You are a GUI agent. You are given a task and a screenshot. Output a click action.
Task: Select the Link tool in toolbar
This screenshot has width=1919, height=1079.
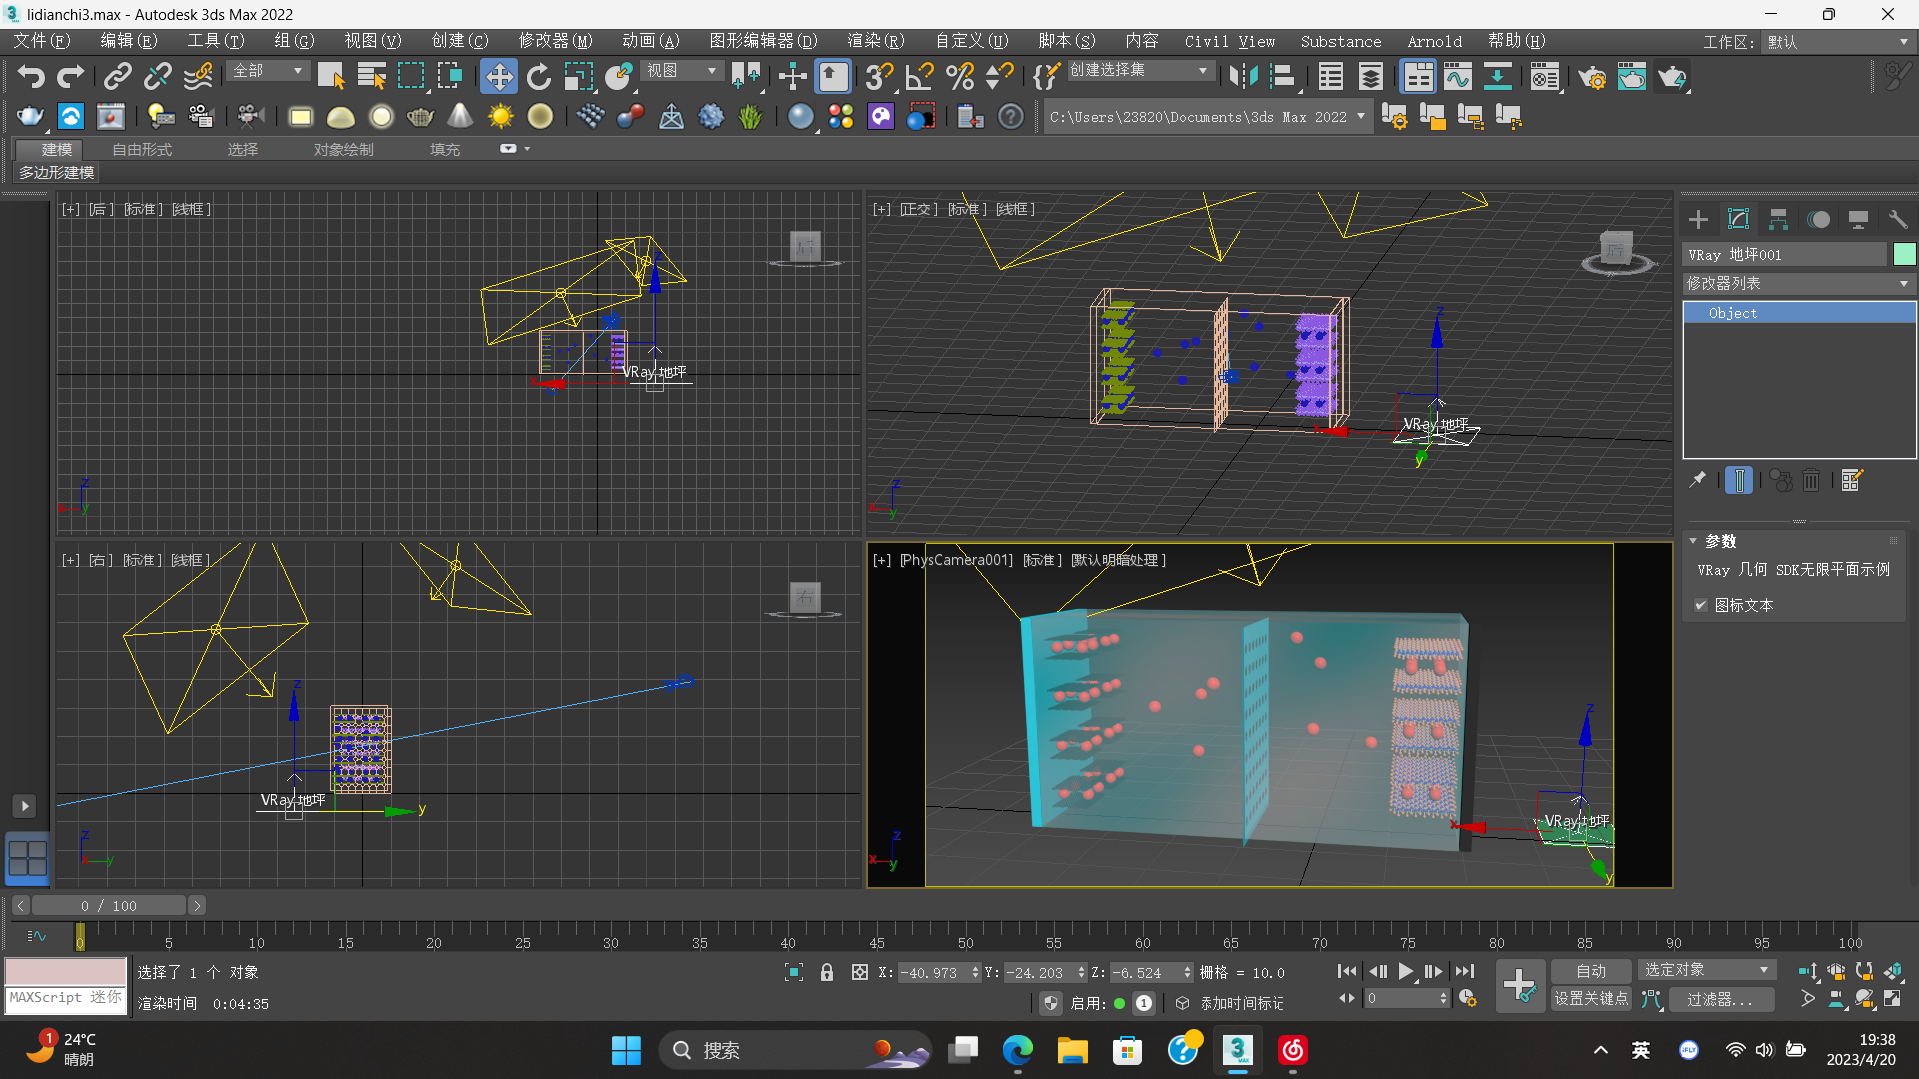[x=118, y=77]
